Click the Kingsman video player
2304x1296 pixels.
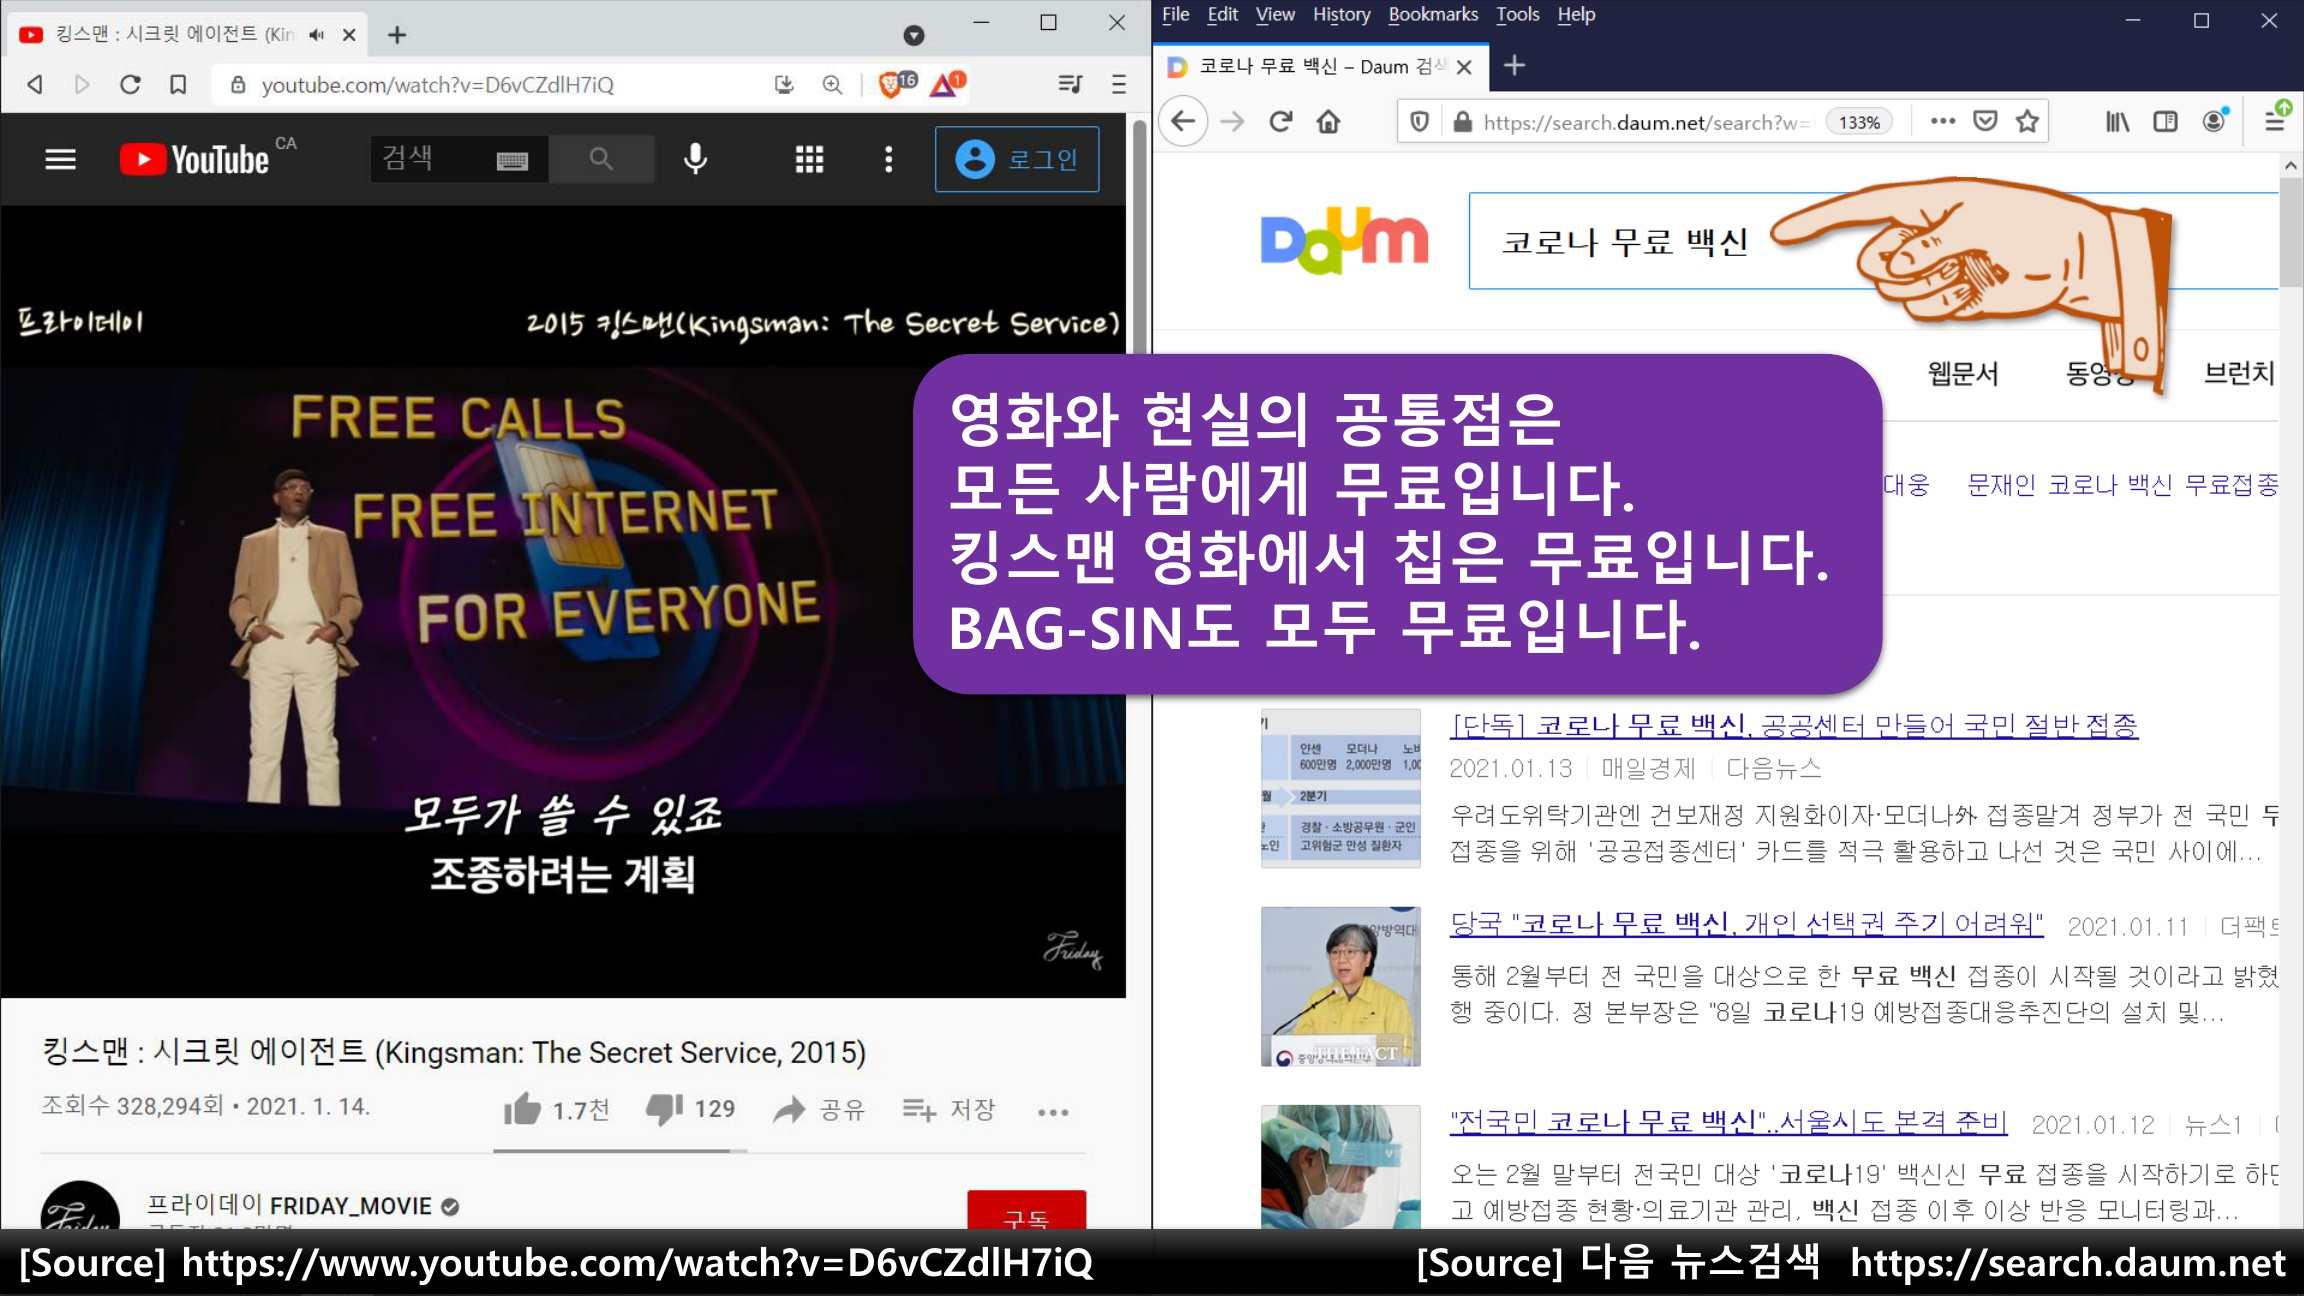(563, 600)
